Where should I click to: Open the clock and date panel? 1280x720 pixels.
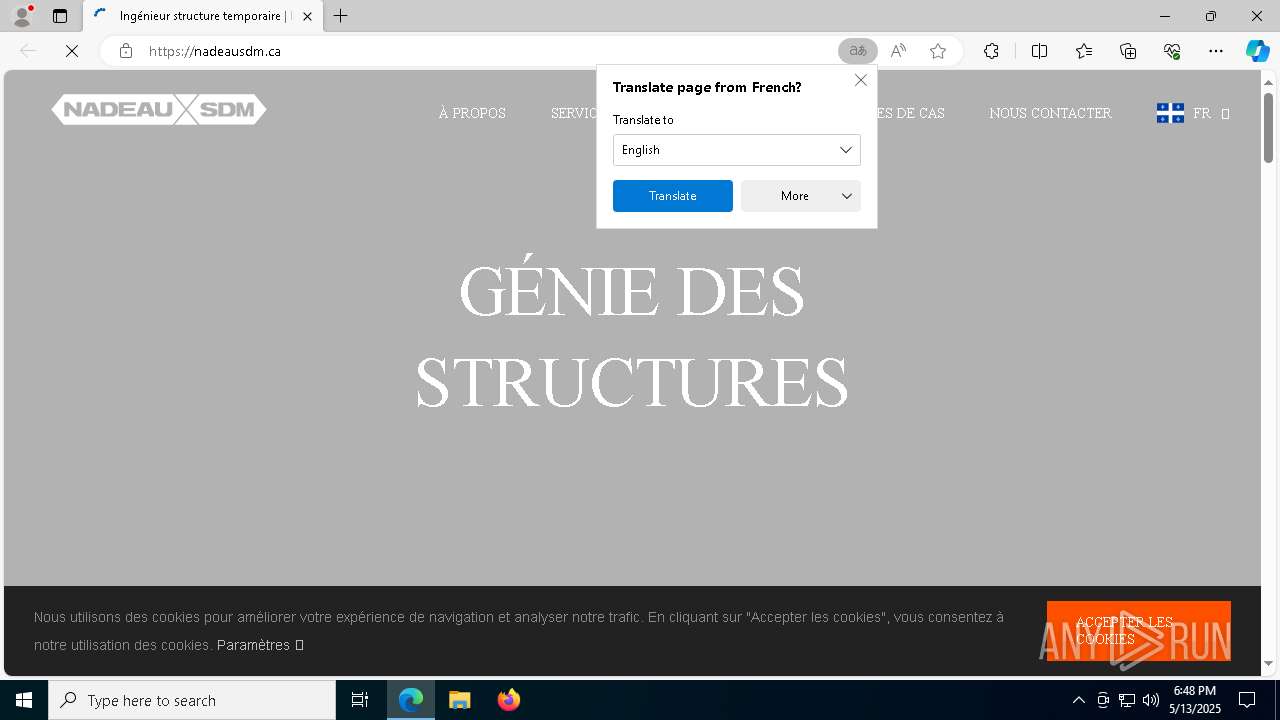coord(1195,700)
